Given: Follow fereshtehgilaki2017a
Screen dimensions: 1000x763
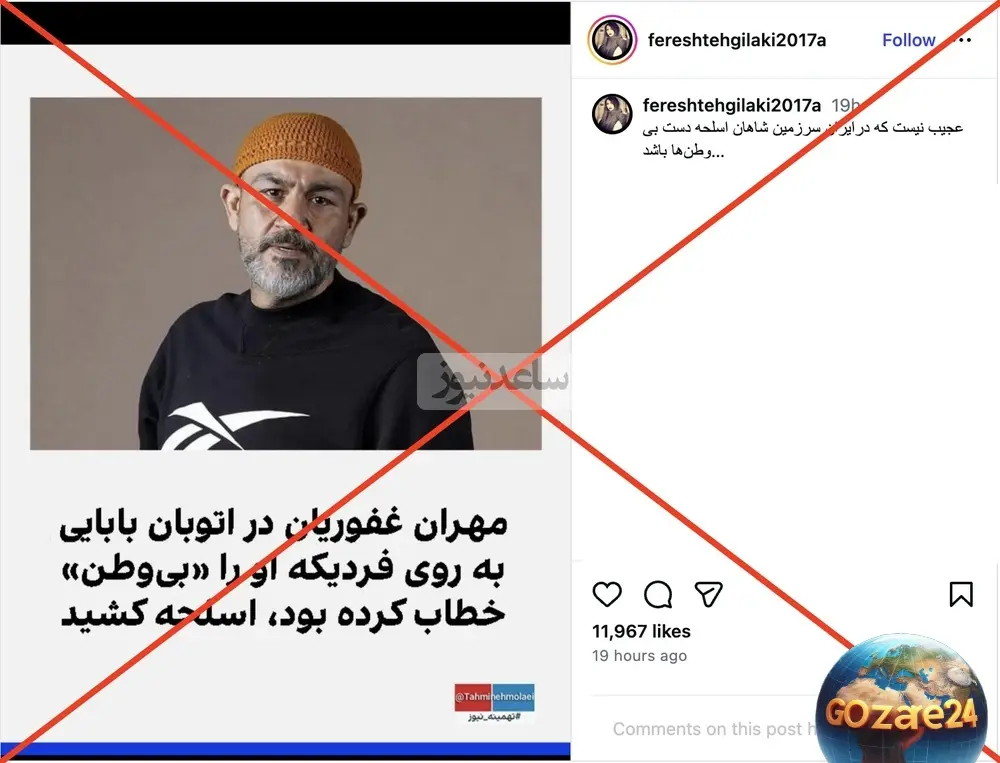Looking at the screenshot, I should point(908,40).
